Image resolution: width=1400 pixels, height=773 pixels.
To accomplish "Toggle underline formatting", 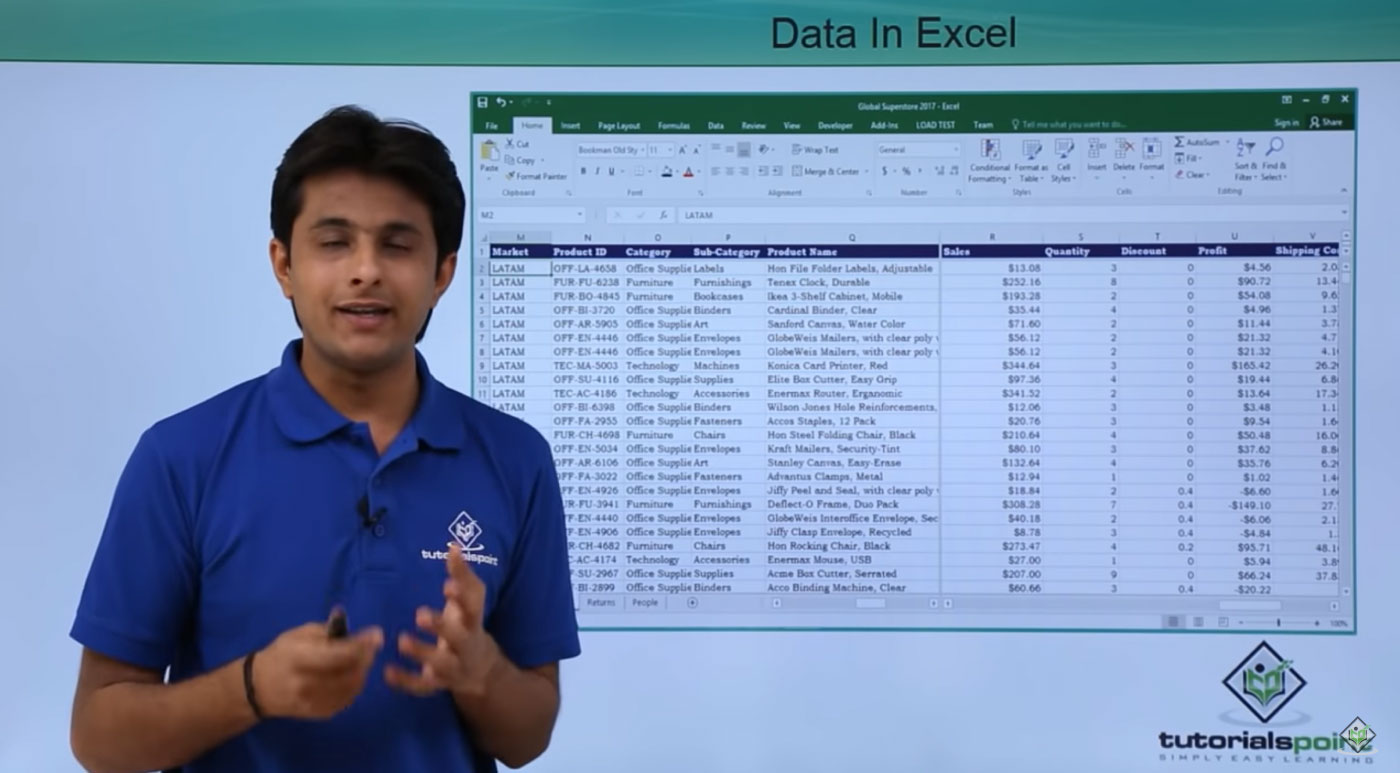I will click(x=610, y=172).
